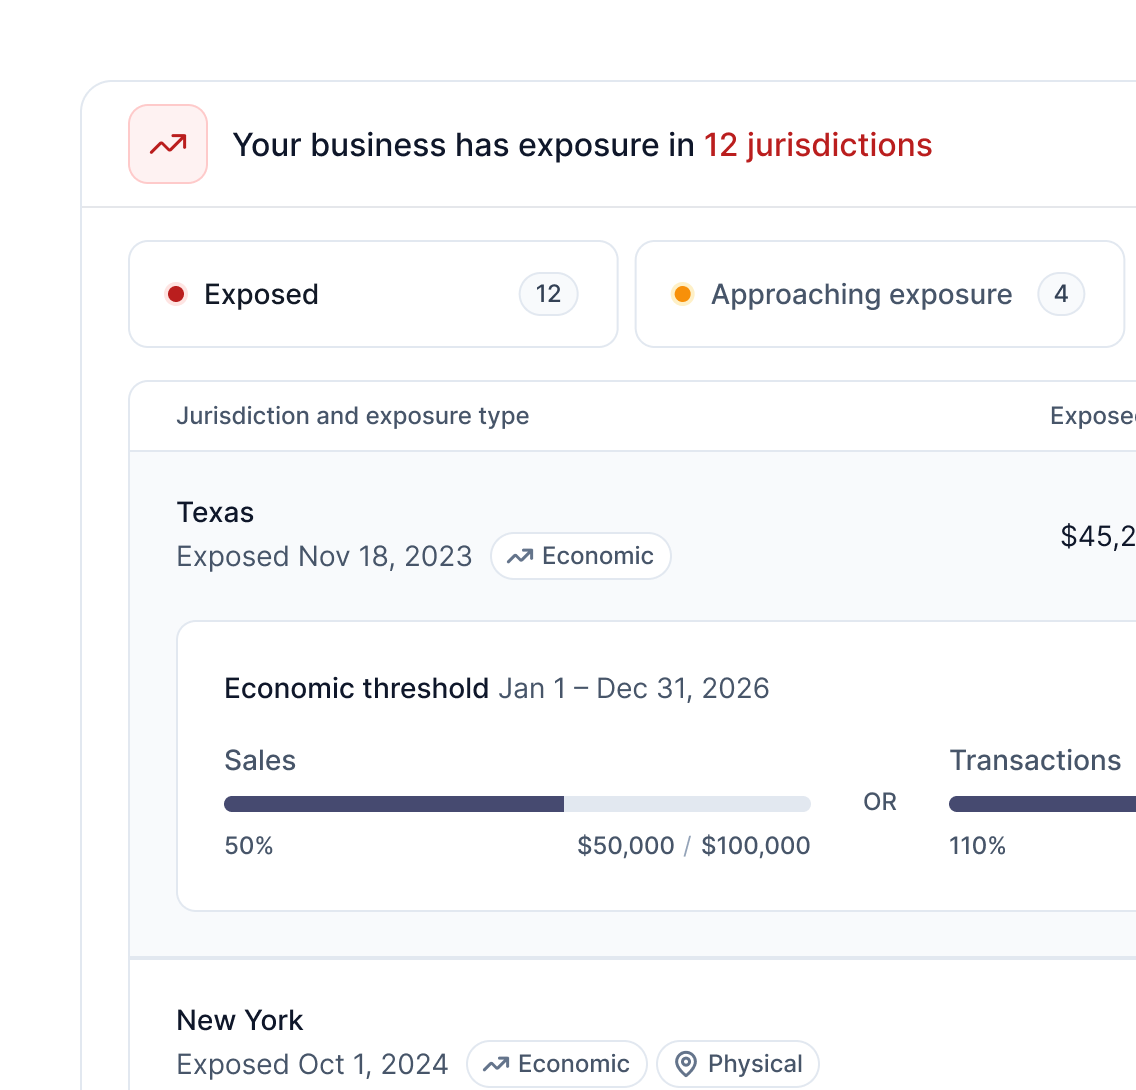This screenshot has width=1136, height=1090.
Task: Click the Texas Economic tag
Action: tap(581, 556)
